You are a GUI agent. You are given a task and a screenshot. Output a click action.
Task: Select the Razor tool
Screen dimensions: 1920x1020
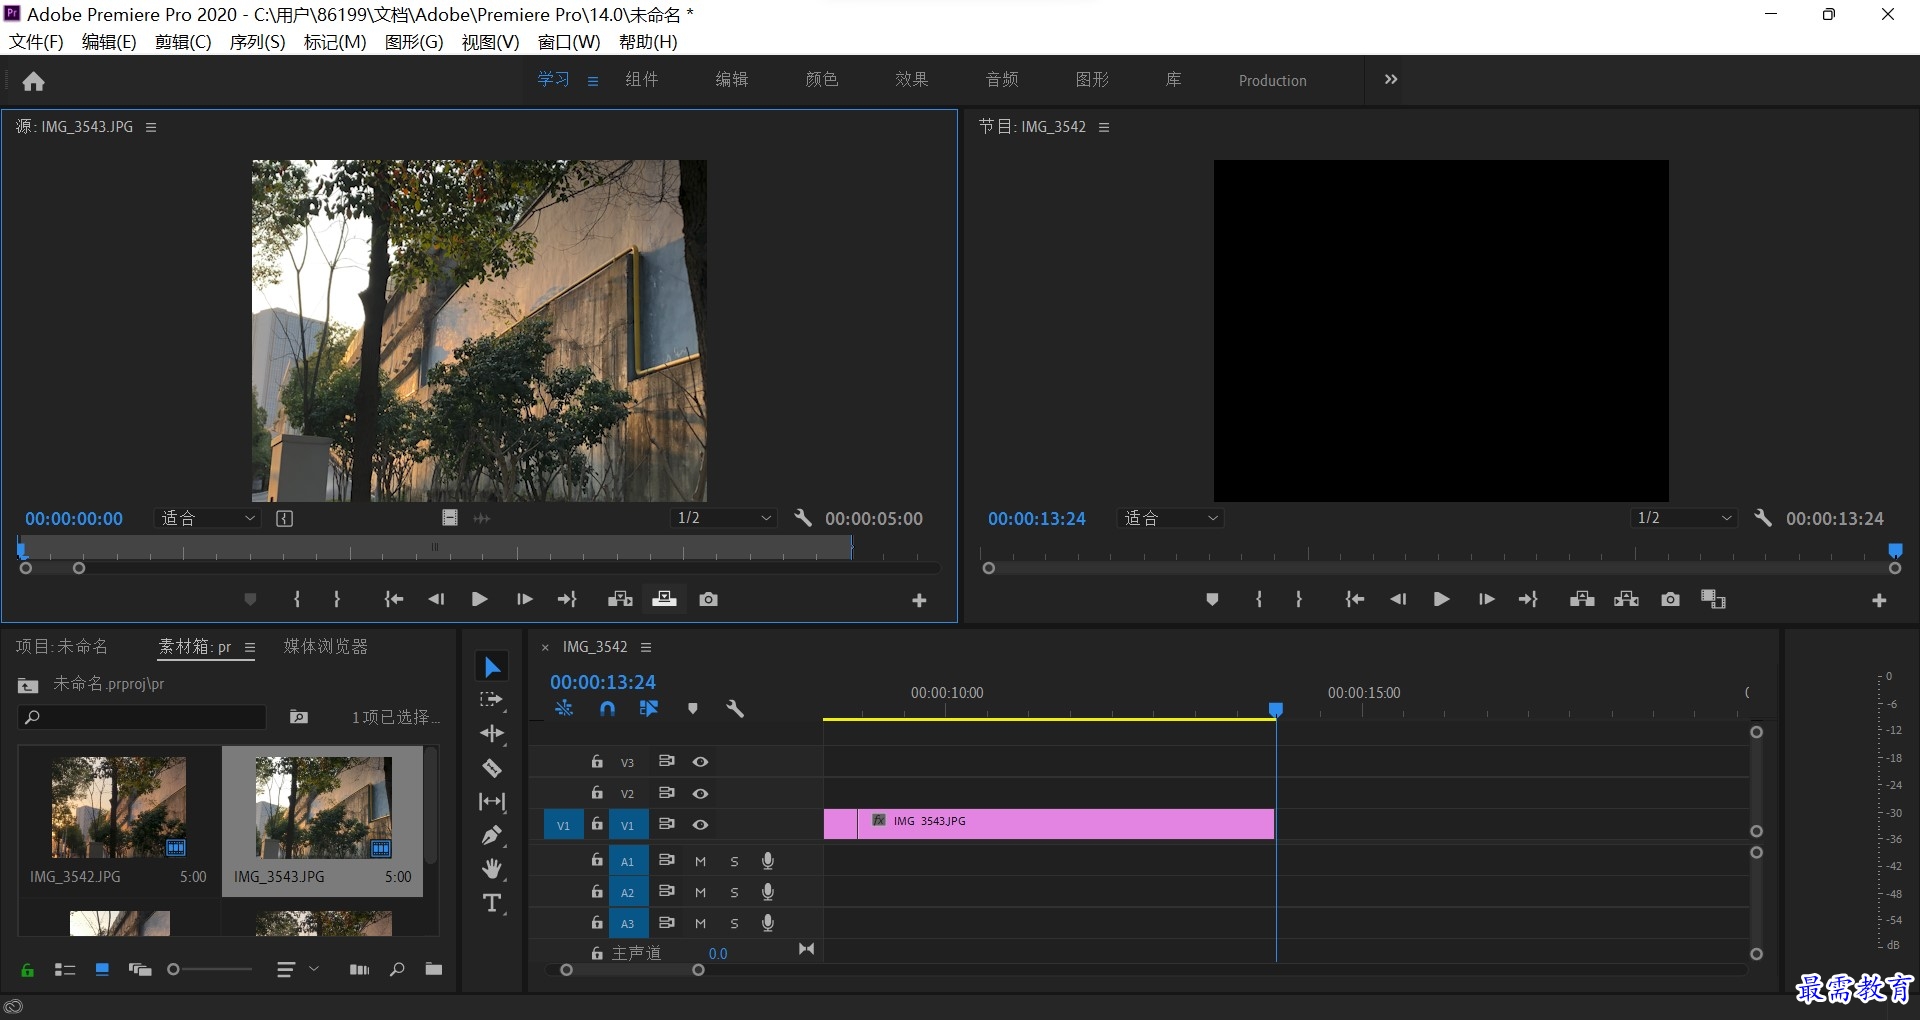[x=492, y=768]
